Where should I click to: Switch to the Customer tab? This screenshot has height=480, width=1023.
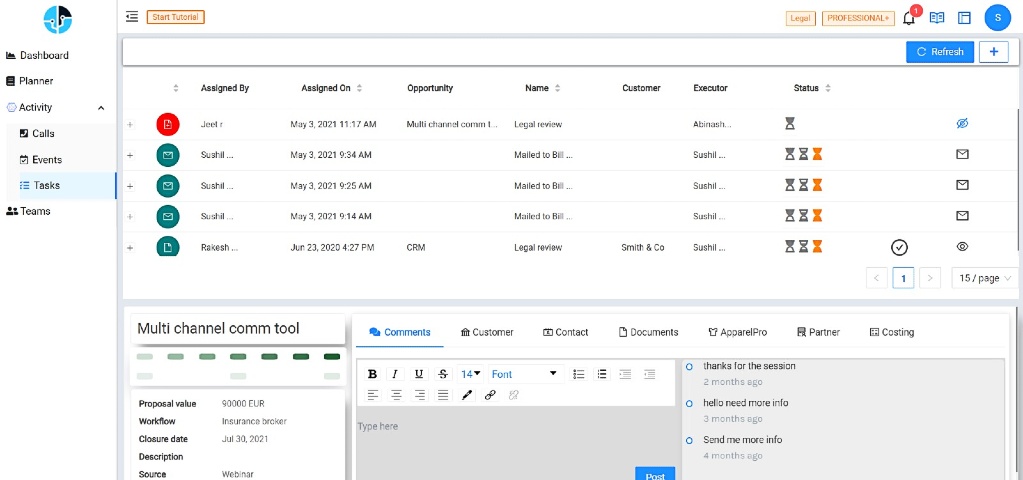(x=487, y=332)
